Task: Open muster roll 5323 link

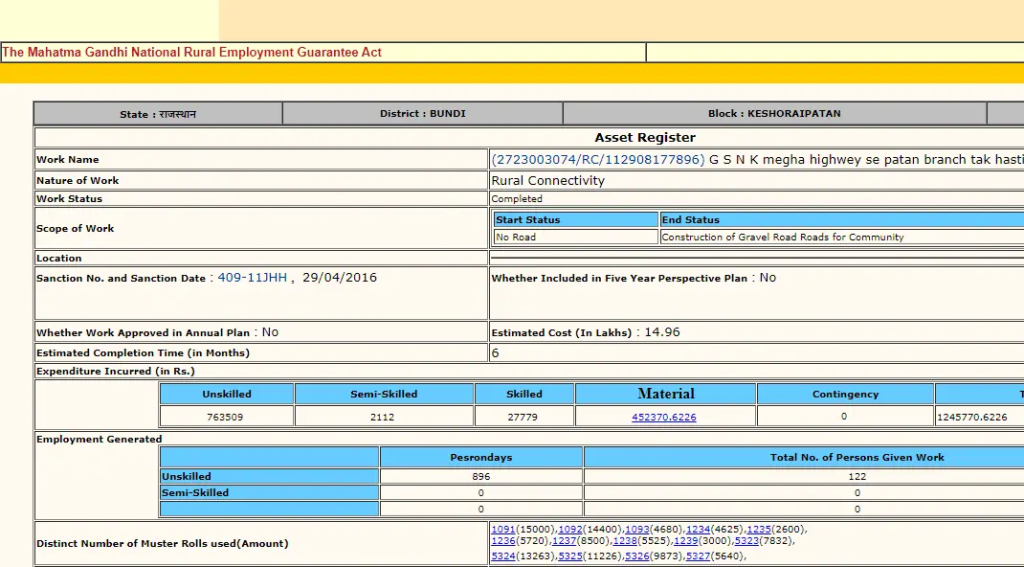Action: click(746, 541)
